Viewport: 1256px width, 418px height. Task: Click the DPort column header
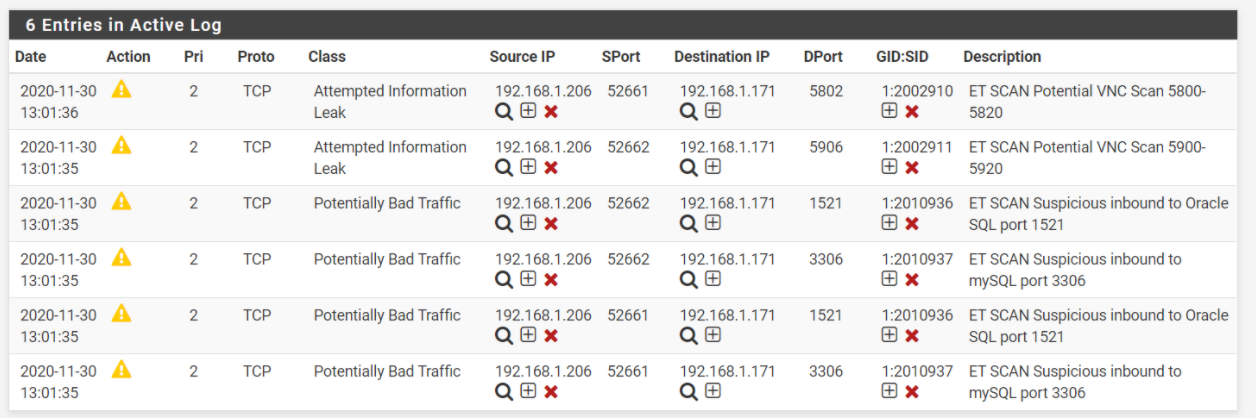pos(823,57)
